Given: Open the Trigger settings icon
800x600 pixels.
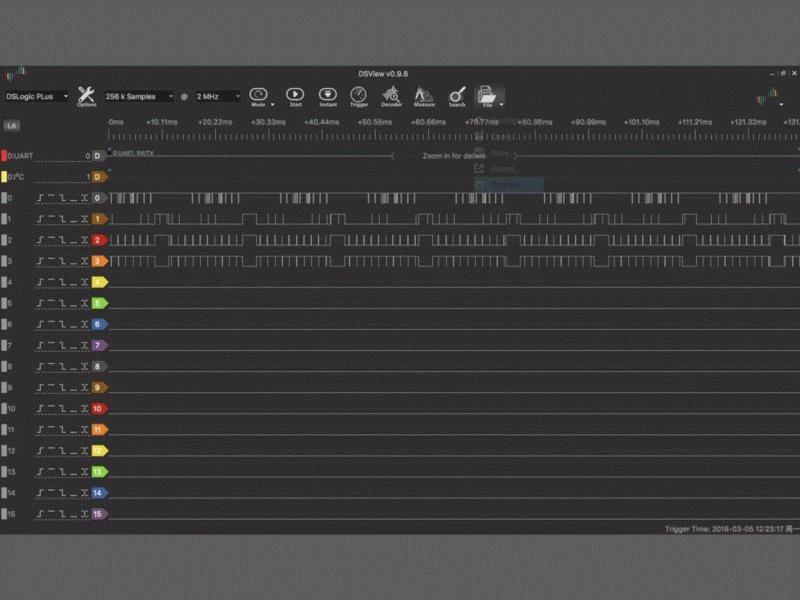Looking at the screenshot, I should pyautogui.click(x=358, y=95).
